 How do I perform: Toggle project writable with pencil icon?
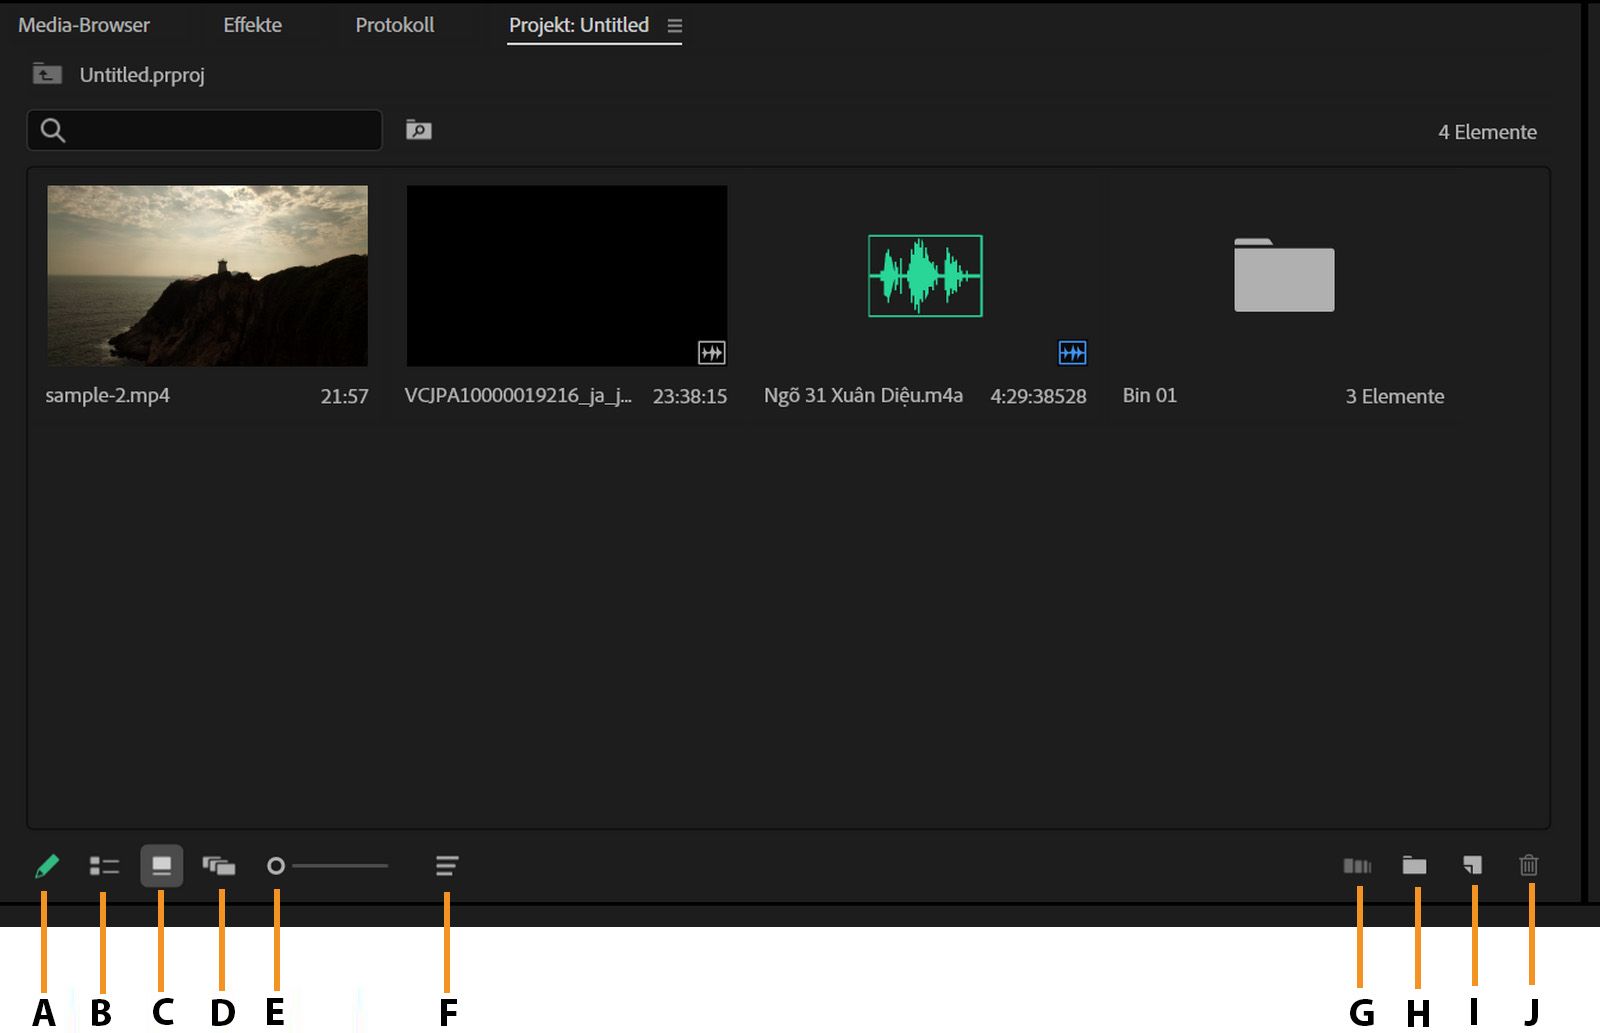(x=46, y=866)
